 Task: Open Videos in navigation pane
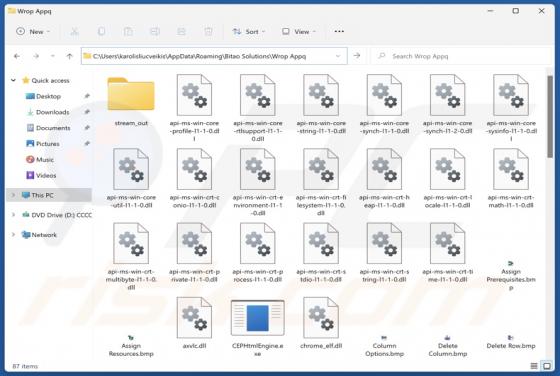point(46,175)
